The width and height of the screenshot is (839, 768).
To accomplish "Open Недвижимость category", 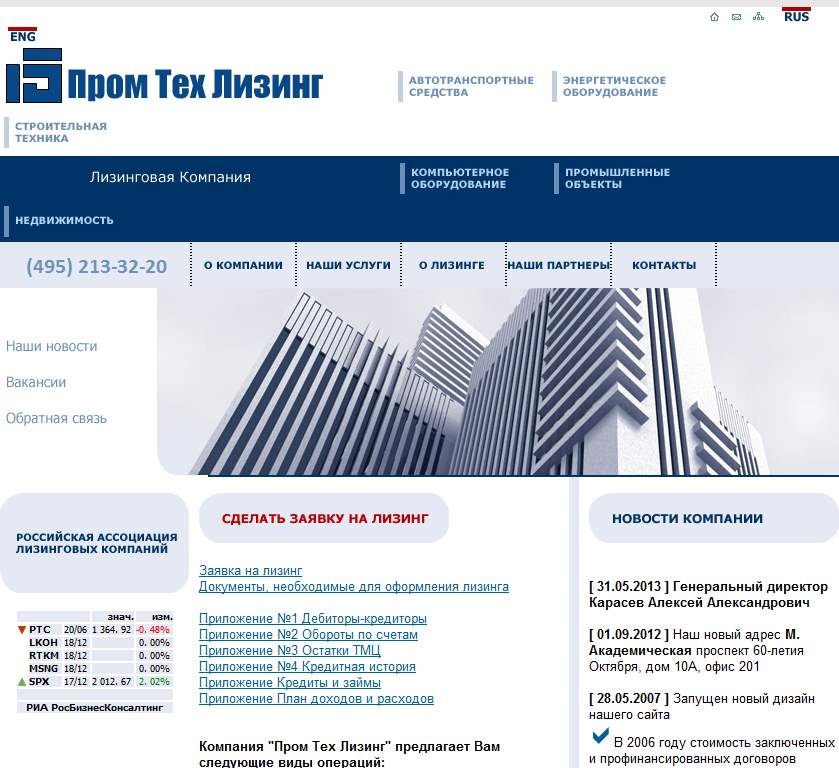I will pos(64,220).
